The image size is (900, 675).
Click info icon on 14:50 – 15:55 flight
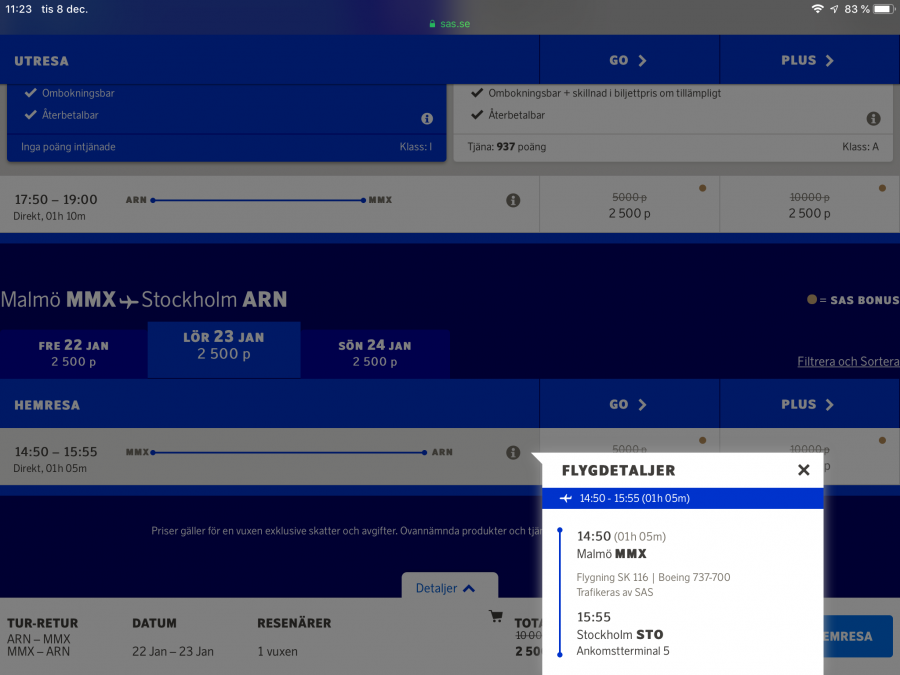pos(513,453)
